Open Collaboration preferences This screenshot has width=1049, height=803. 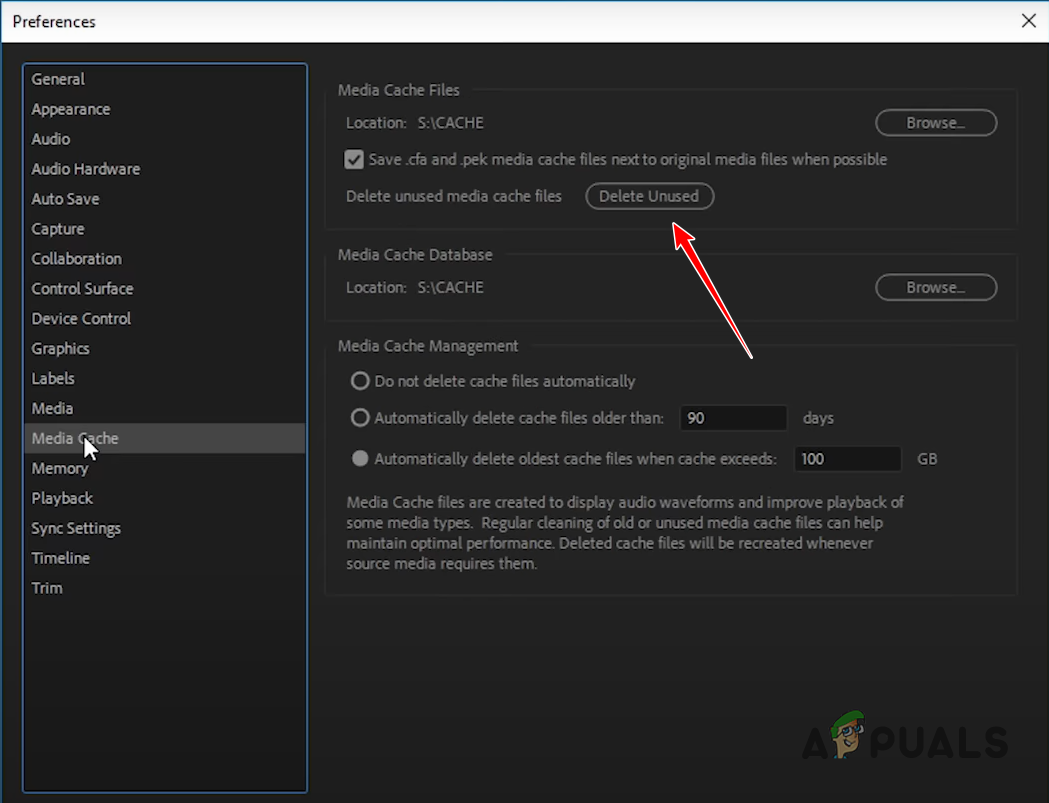pyautogui.click(x=76, y=258)
